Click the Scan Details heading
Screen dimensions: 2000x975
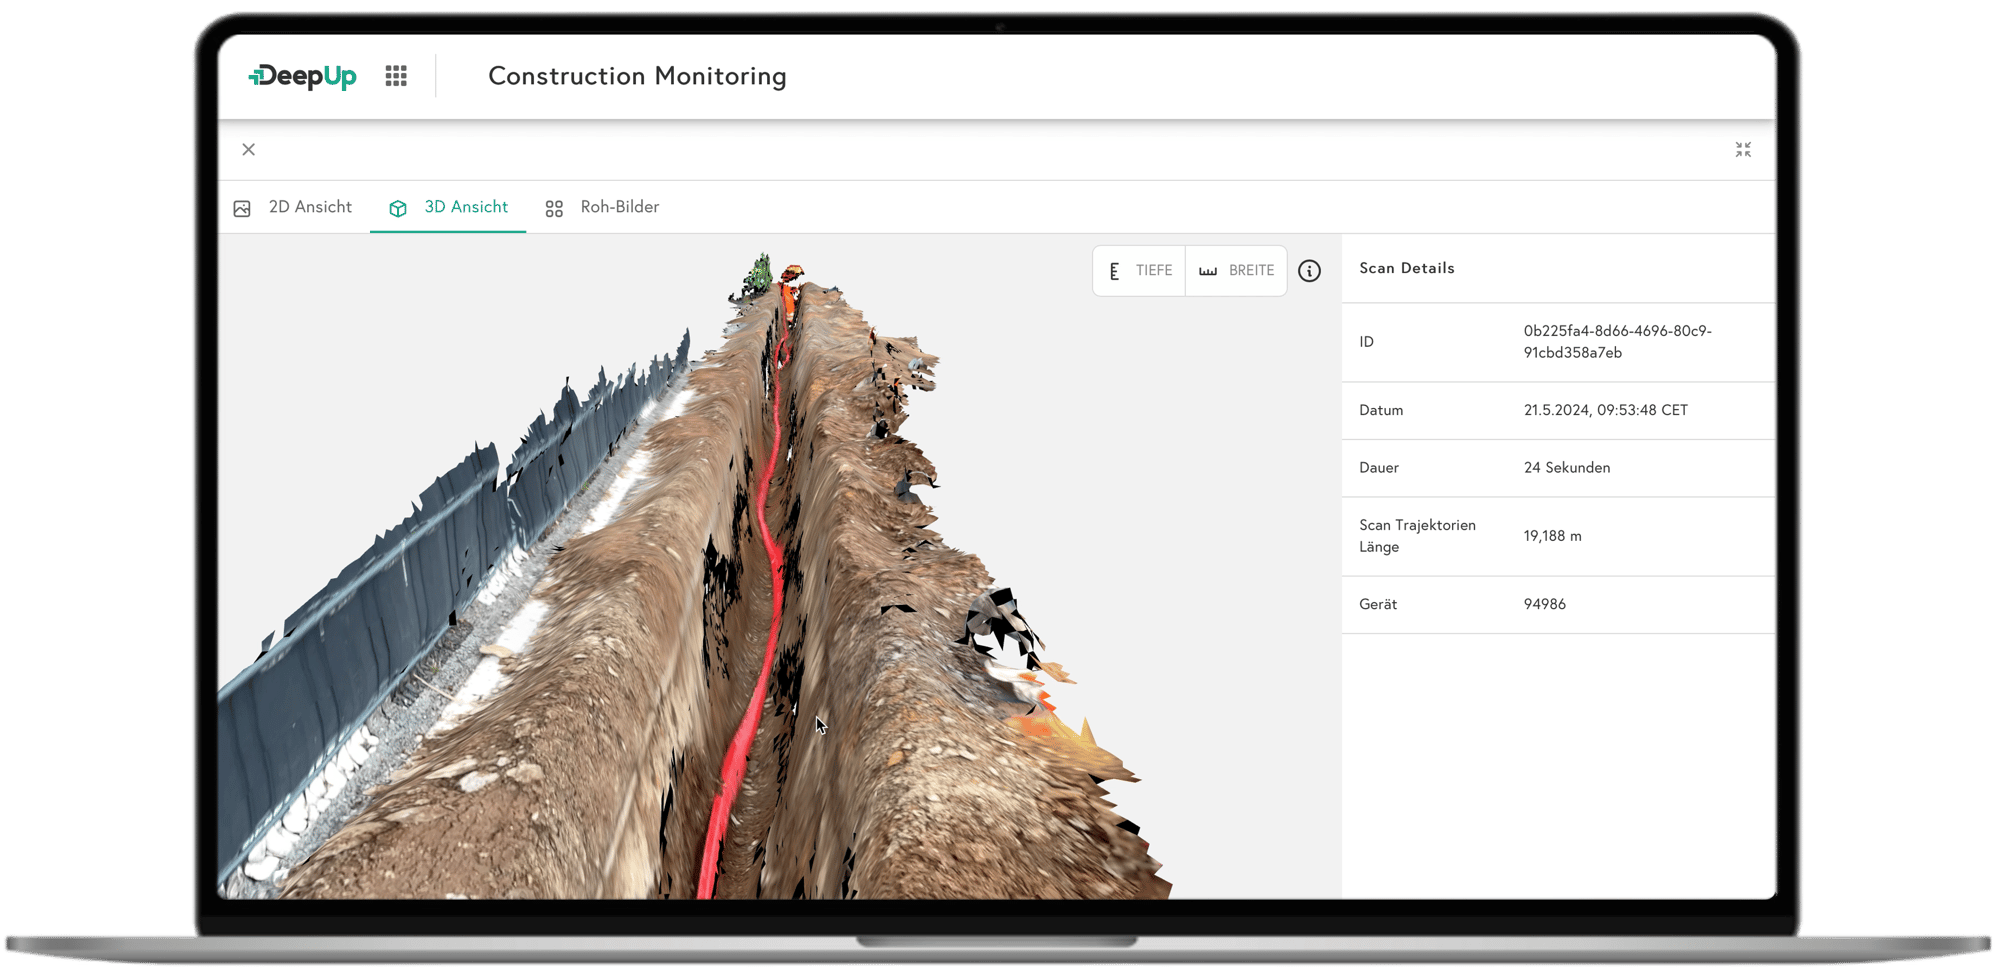coord(1406,268)
